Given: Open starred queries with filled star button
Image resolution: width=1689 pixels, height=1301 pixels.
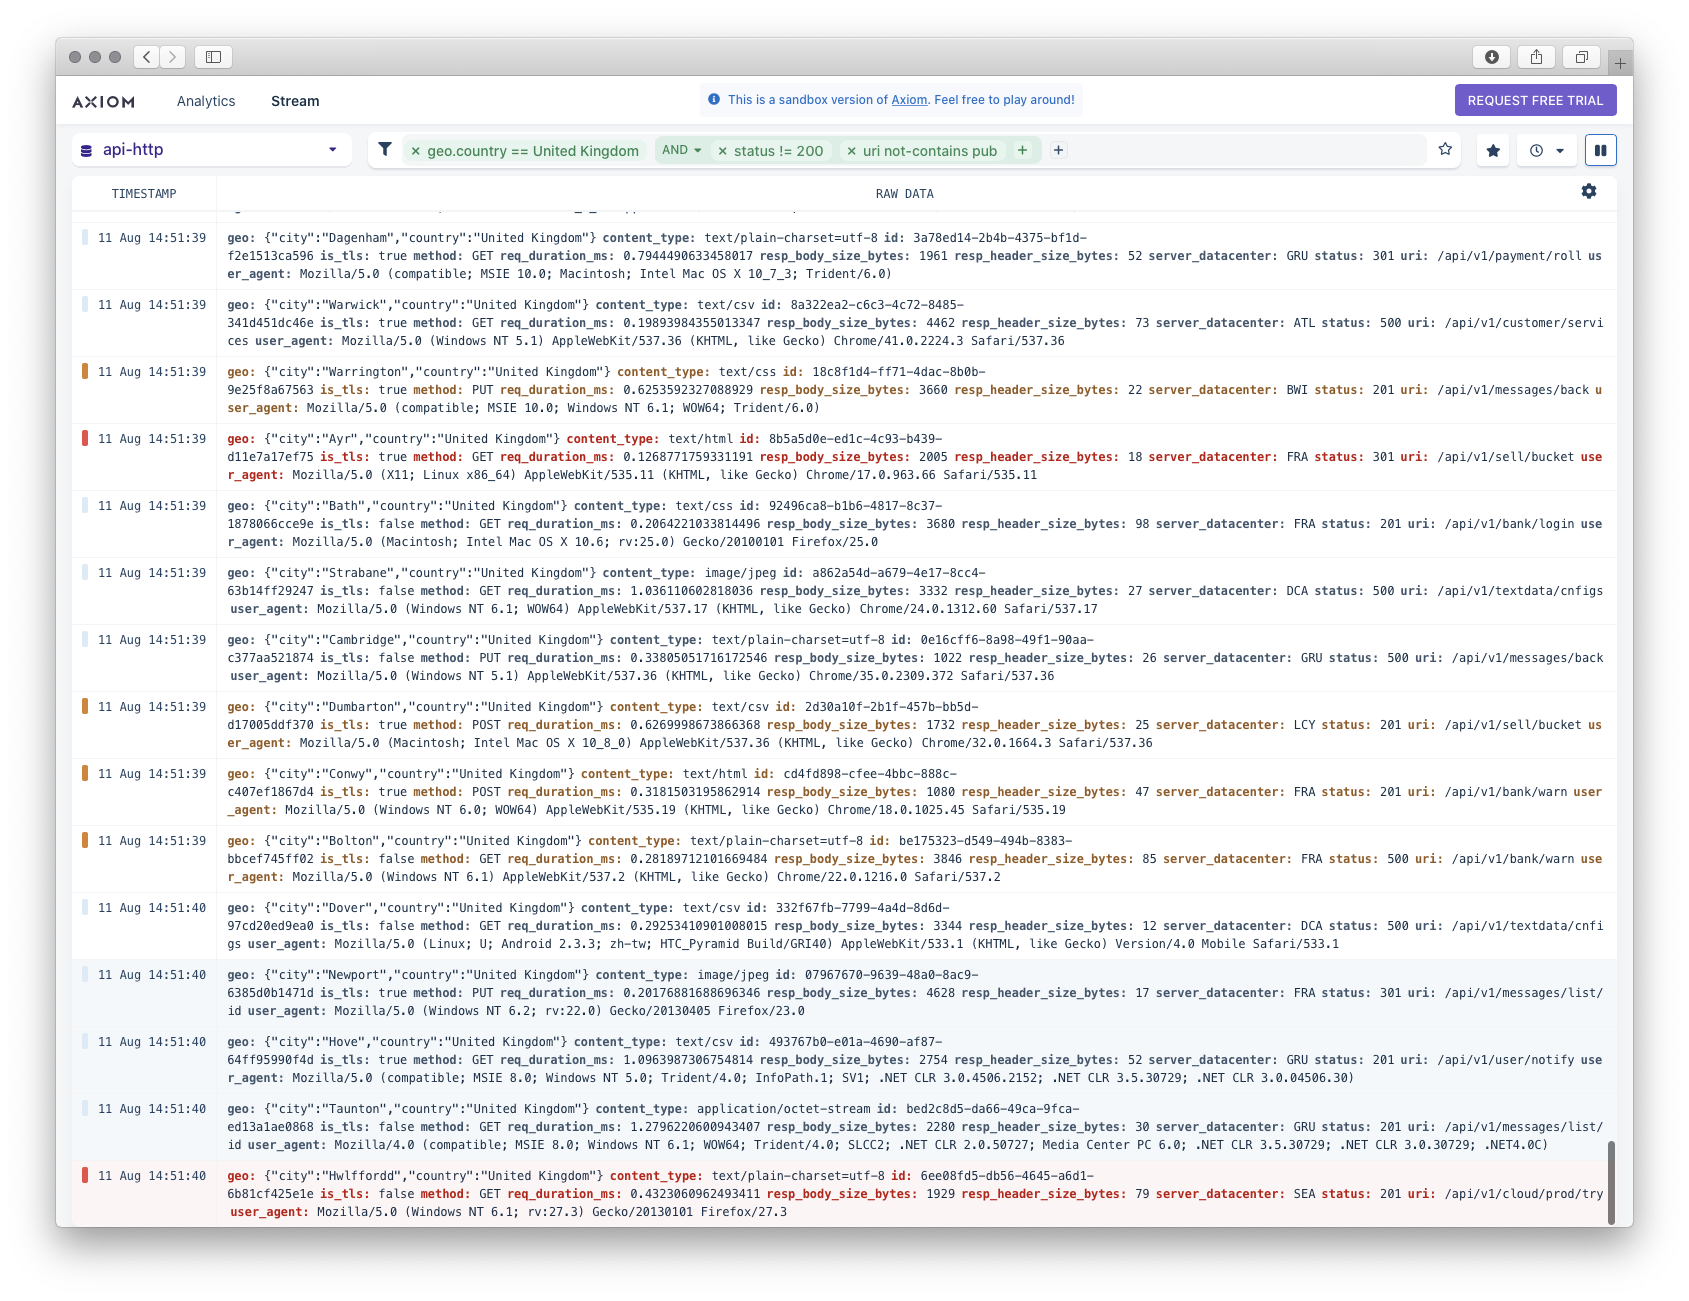Looking at the screenshot, I should 1493,150.
